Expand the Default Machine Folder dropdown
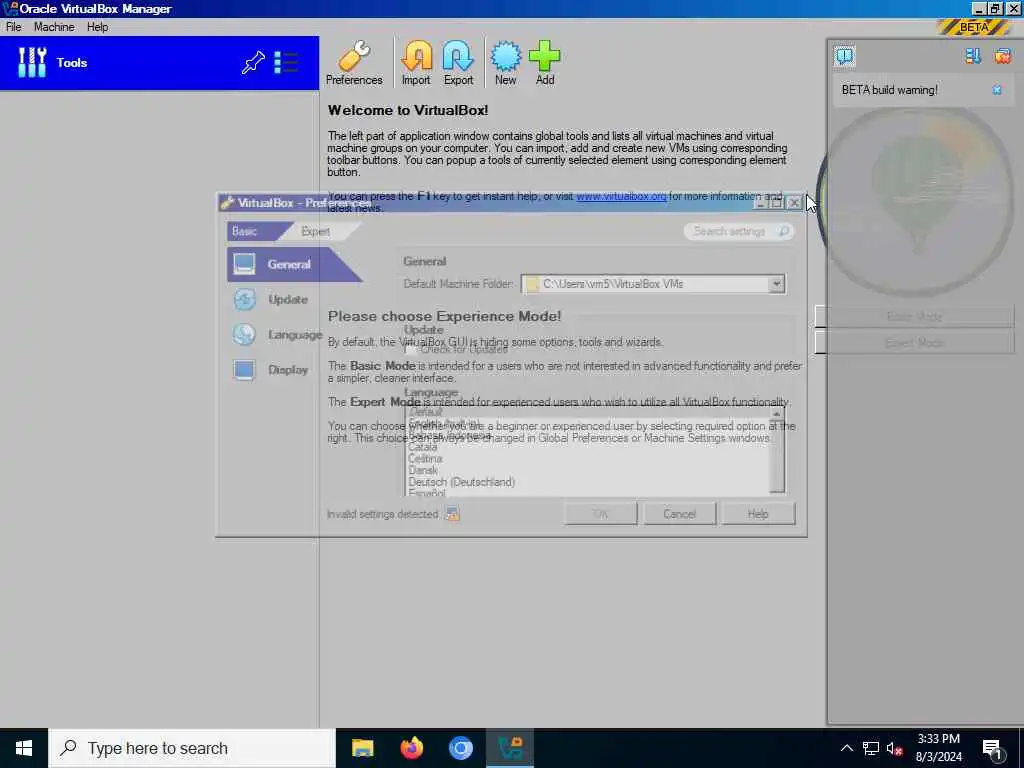 [x=776, y=284]
